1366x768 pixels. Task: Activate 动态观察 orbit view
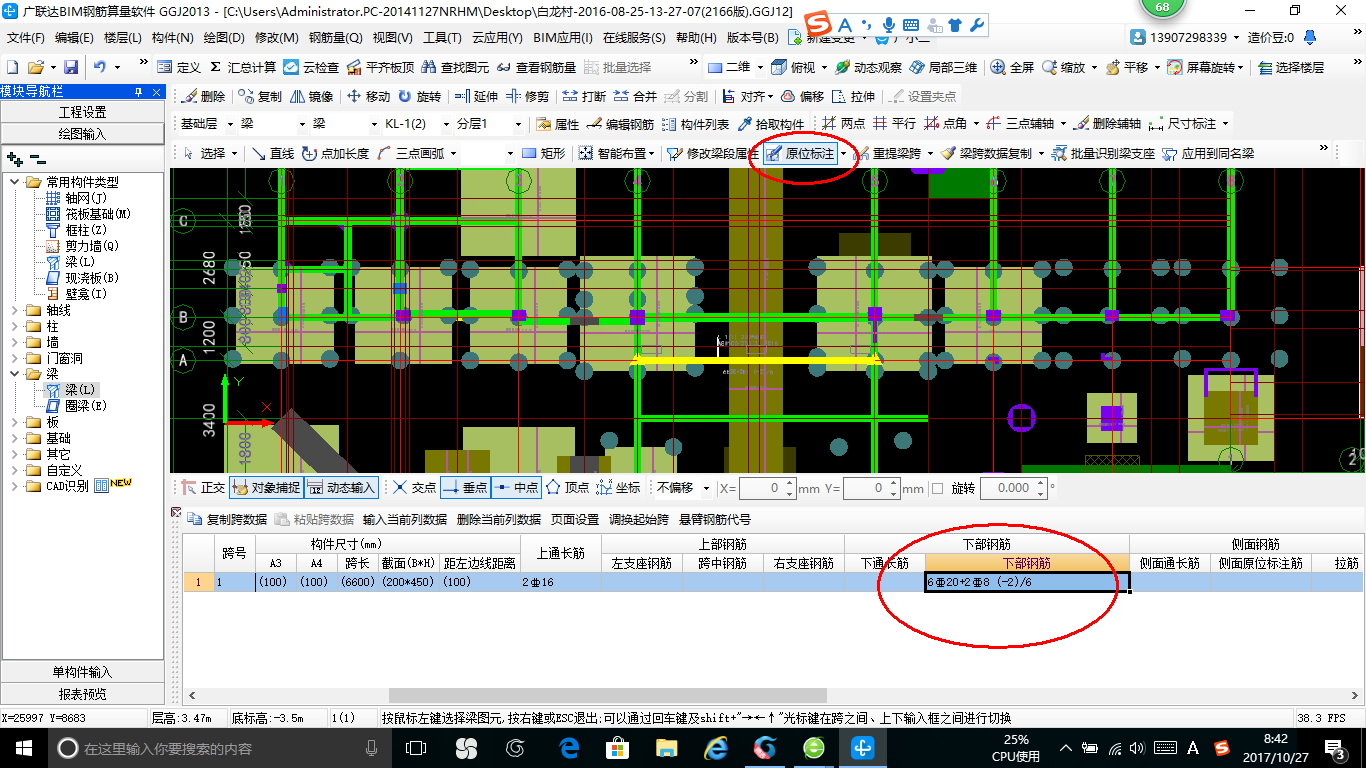tap(868, 67)
